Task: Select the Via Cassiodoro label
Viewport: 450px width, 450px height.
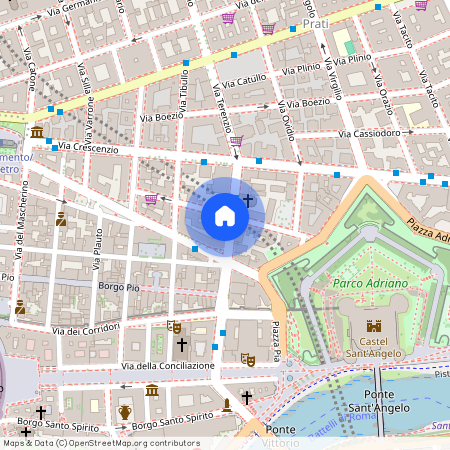Action: [x=369, y=134]
